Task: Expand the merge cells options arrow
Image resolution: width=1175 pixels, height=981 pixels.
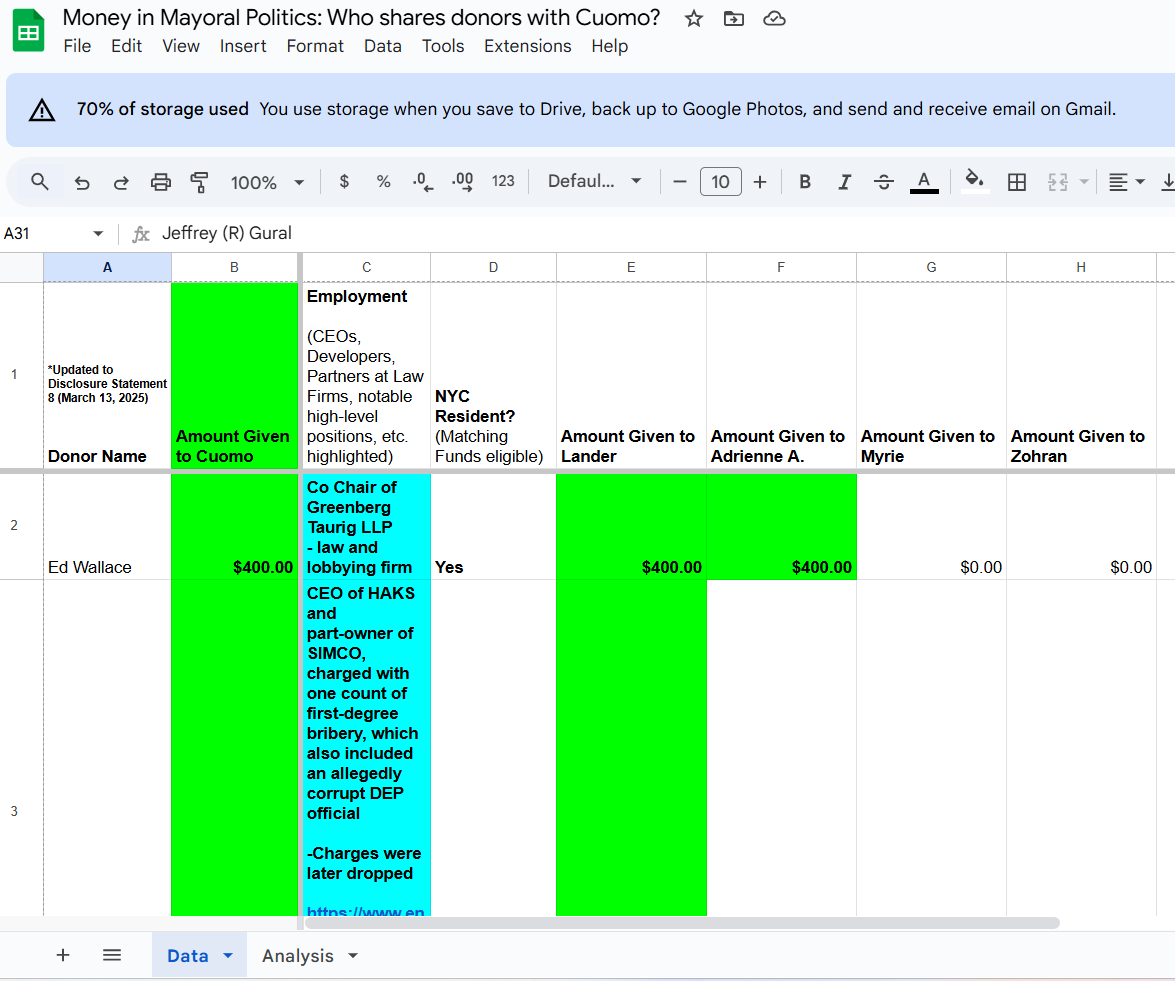Action: pyautogui.click(x=1084, y=181)
